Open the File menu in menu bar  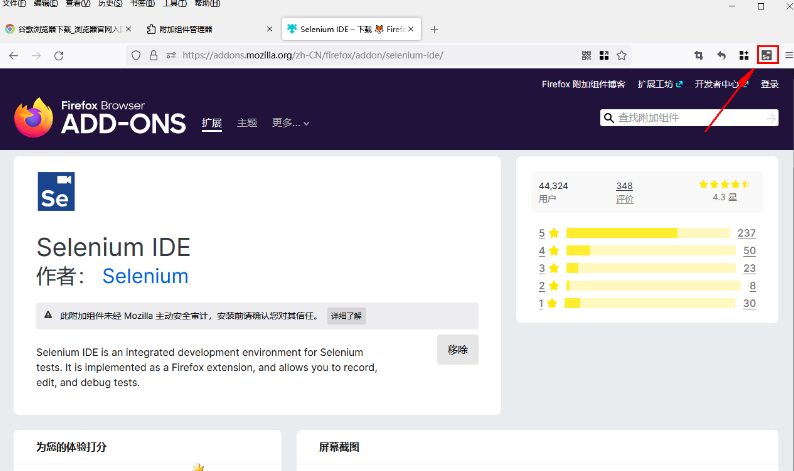[x=14, y=3]
